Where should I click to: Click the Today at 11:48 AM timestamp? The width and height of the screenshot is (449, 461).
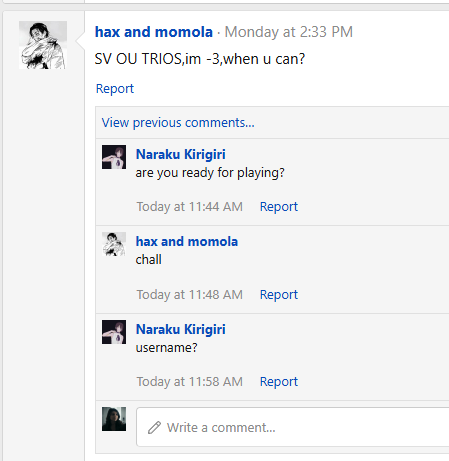point(189,295)
